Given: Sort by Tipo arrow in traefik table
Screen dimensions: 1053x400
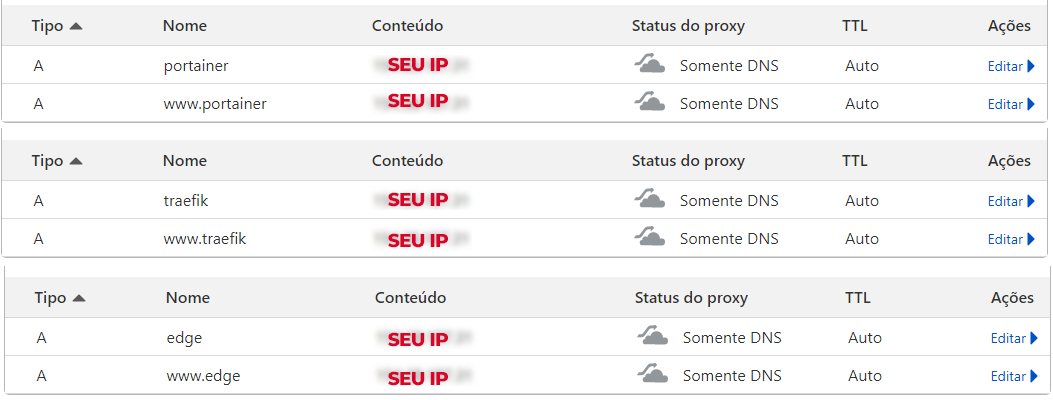Looking at the screenshot, I should click(76, 161).
